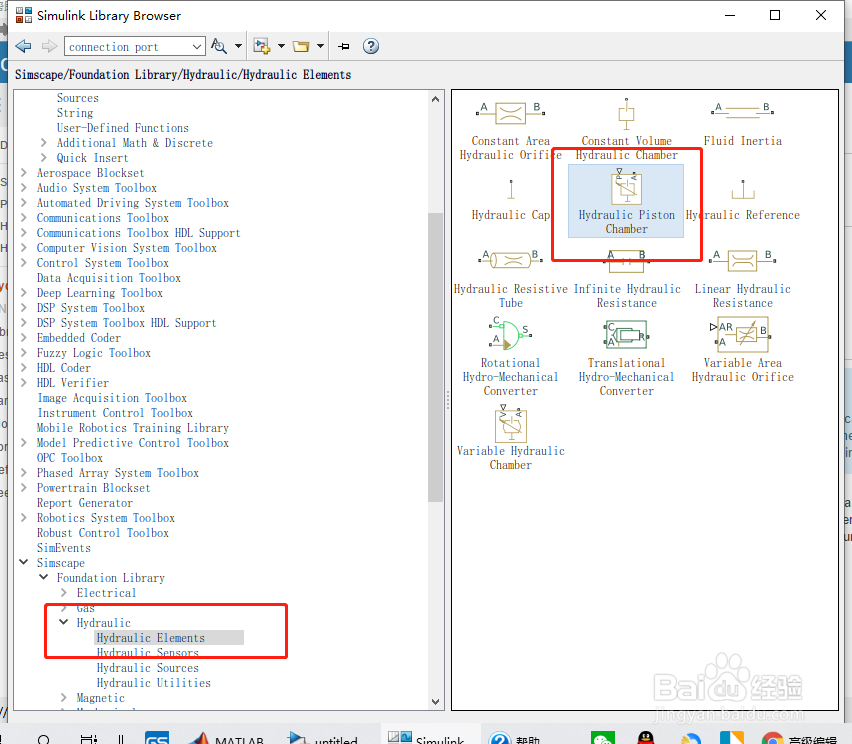Image resolution: width=852 pixels, height=744 pixels.
Task: Click the new model icon in toolbar
Action: (x=262, y=46)
